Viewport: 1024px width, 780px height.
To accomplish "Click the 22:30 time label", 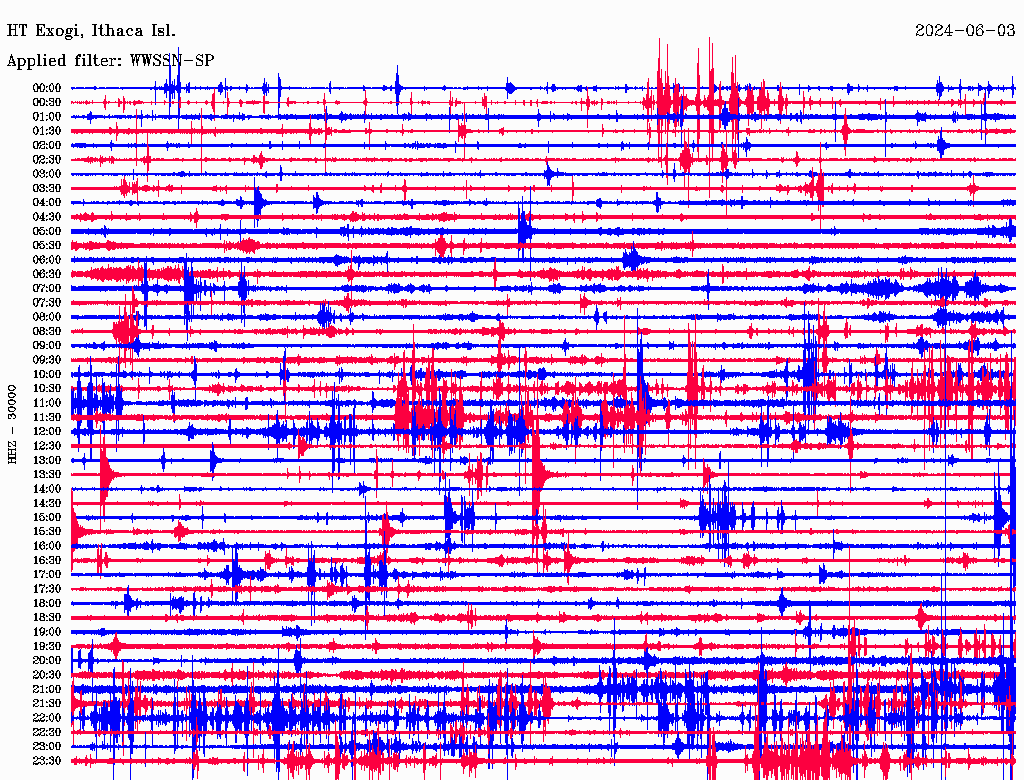I will pyautogui.click(x=47, y=732).
